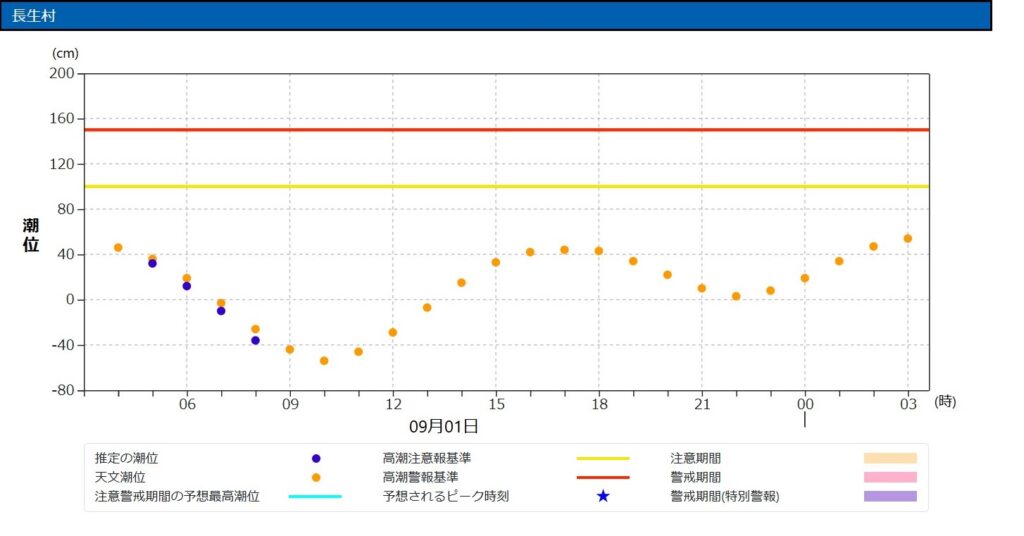The width and height of the screenshot is (1024, 536).
Task: Click the orange tide point at 18 o'clock
Action: [x=599, y=251]
